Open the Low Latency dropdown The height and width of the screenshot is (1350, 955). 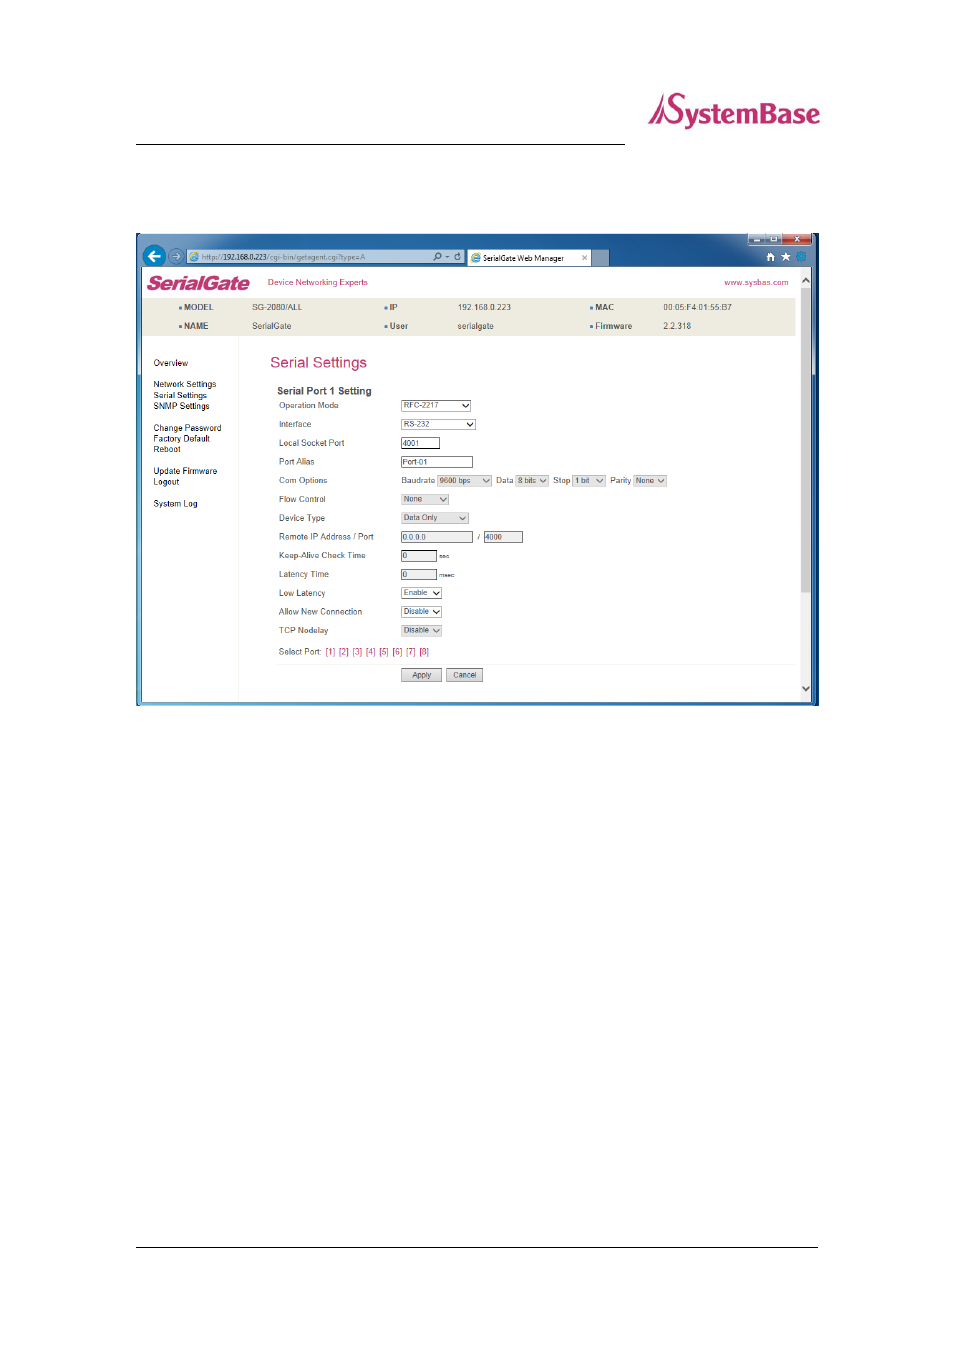tap(421, 593)
